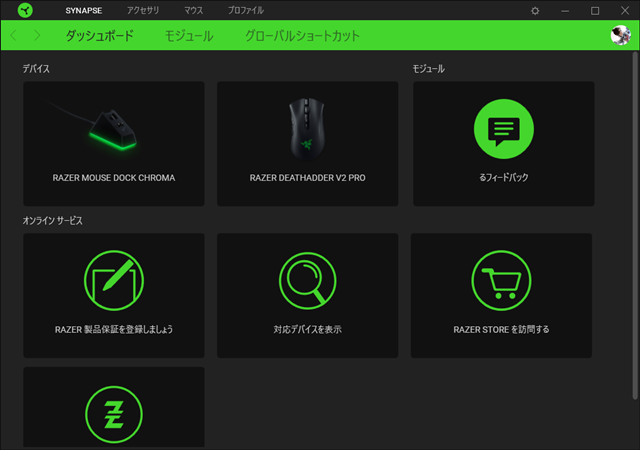Open 対応デバイスを表示 link
Viewport: 640px width, 450px height.
click(307, 330)
